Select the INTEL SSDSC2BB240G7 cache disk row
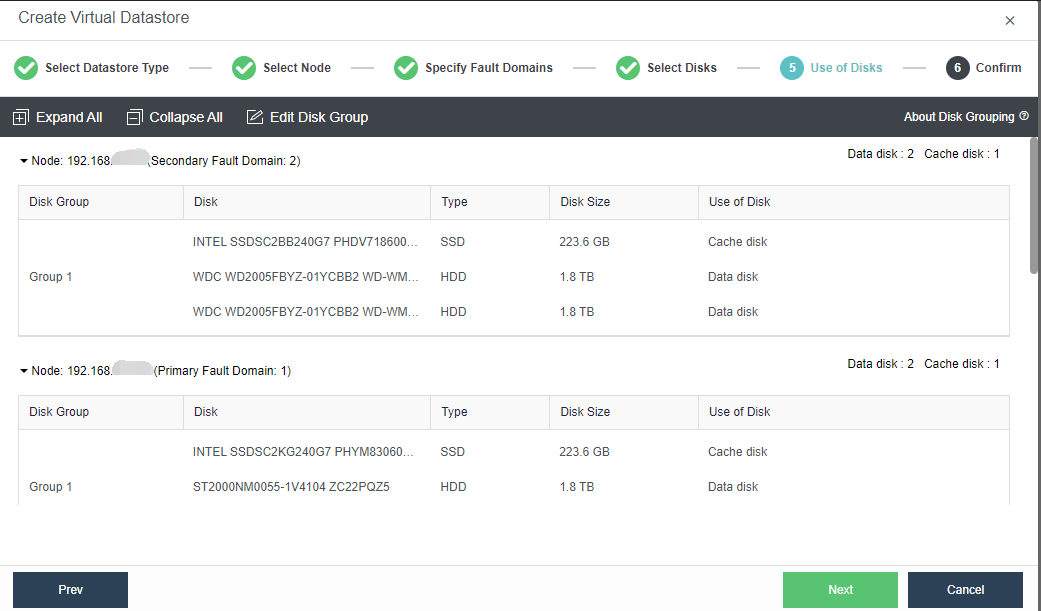 point(305,242)
